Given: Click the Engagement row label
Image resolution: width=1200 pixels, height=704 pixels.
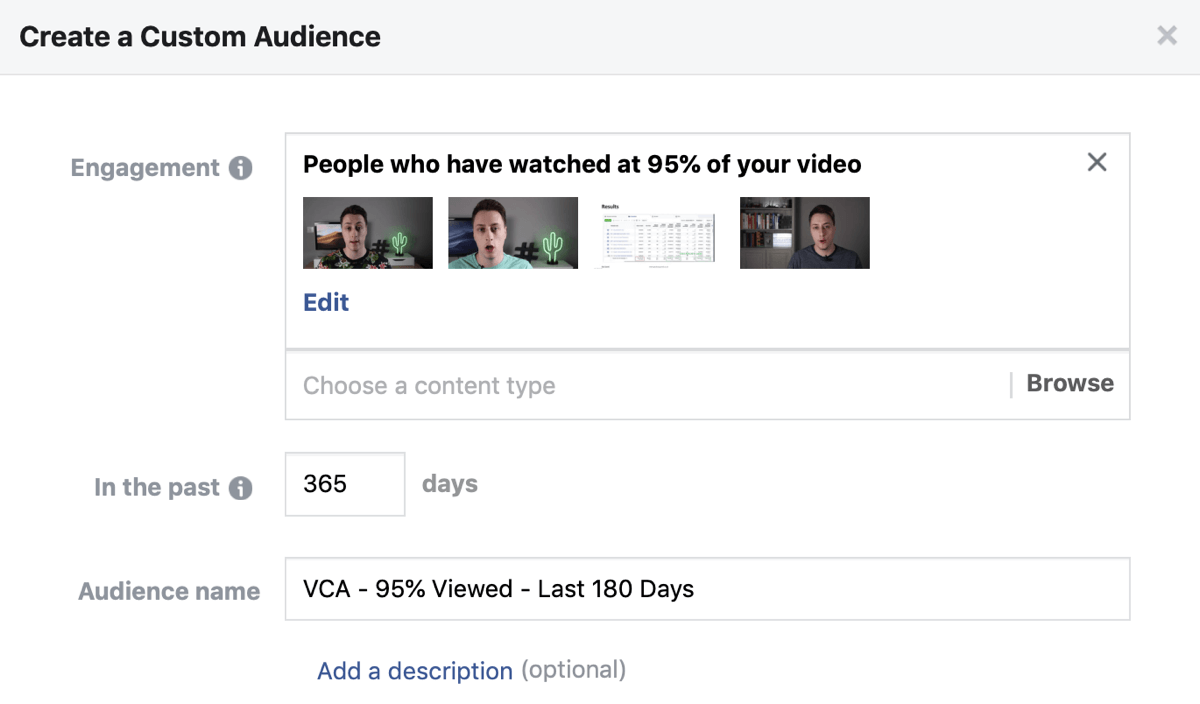Looking at the screenshot, I should point(144,167).
